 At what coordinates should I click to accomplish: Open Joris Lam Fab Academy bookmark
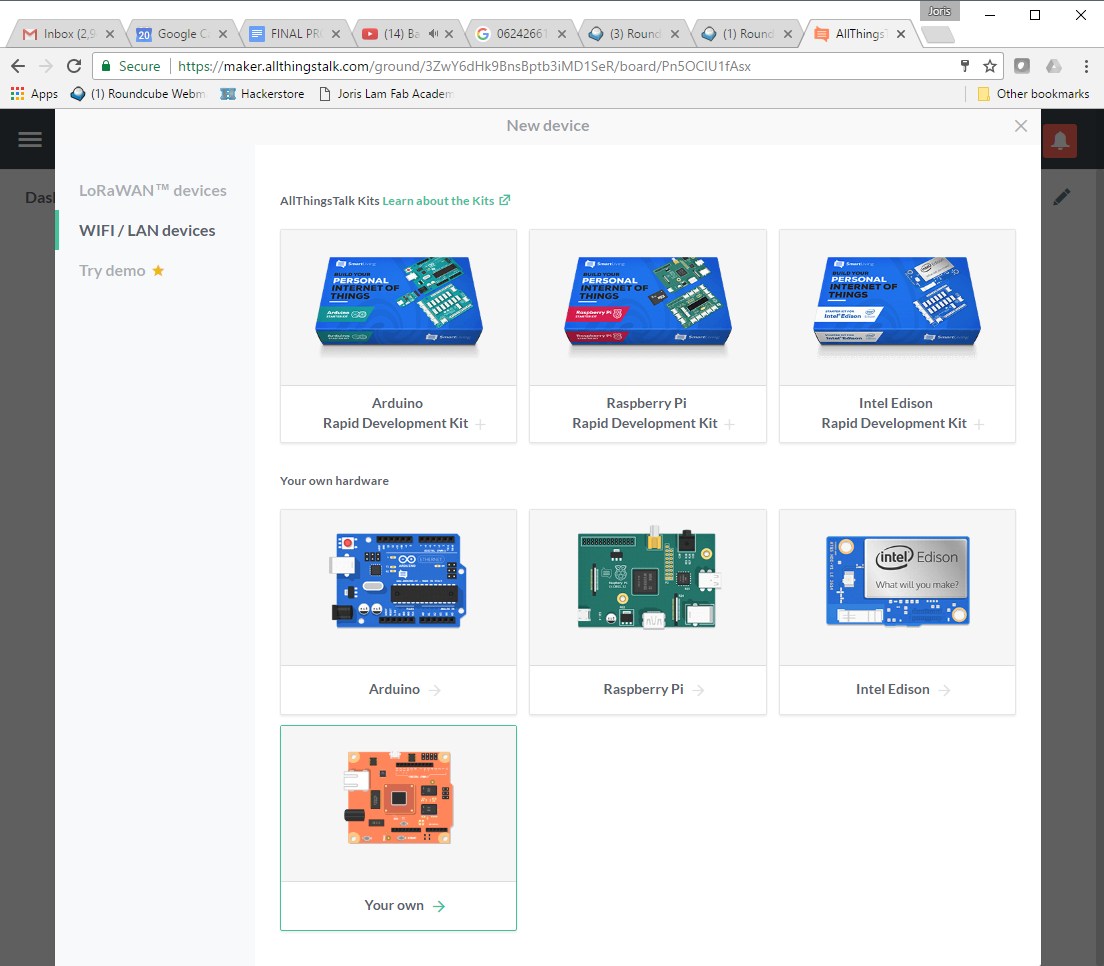pyautogui.click(x=387, y=94)
